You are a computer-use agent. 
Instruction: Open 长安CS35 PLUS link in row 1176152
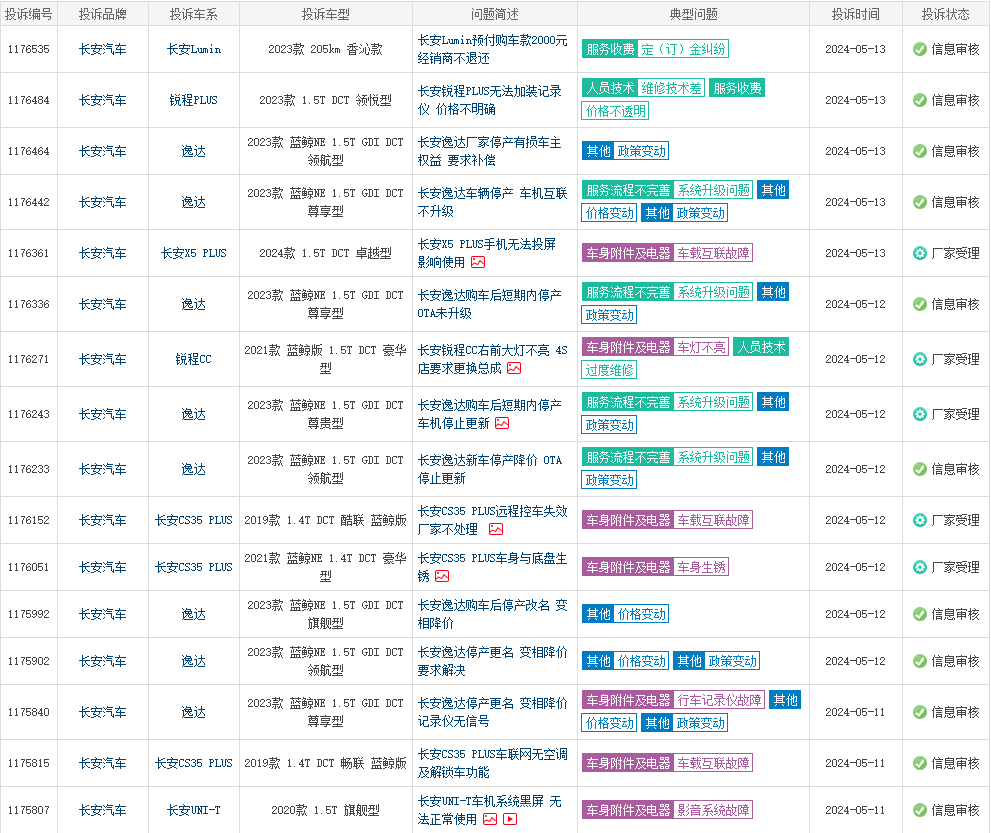[193, 520]
